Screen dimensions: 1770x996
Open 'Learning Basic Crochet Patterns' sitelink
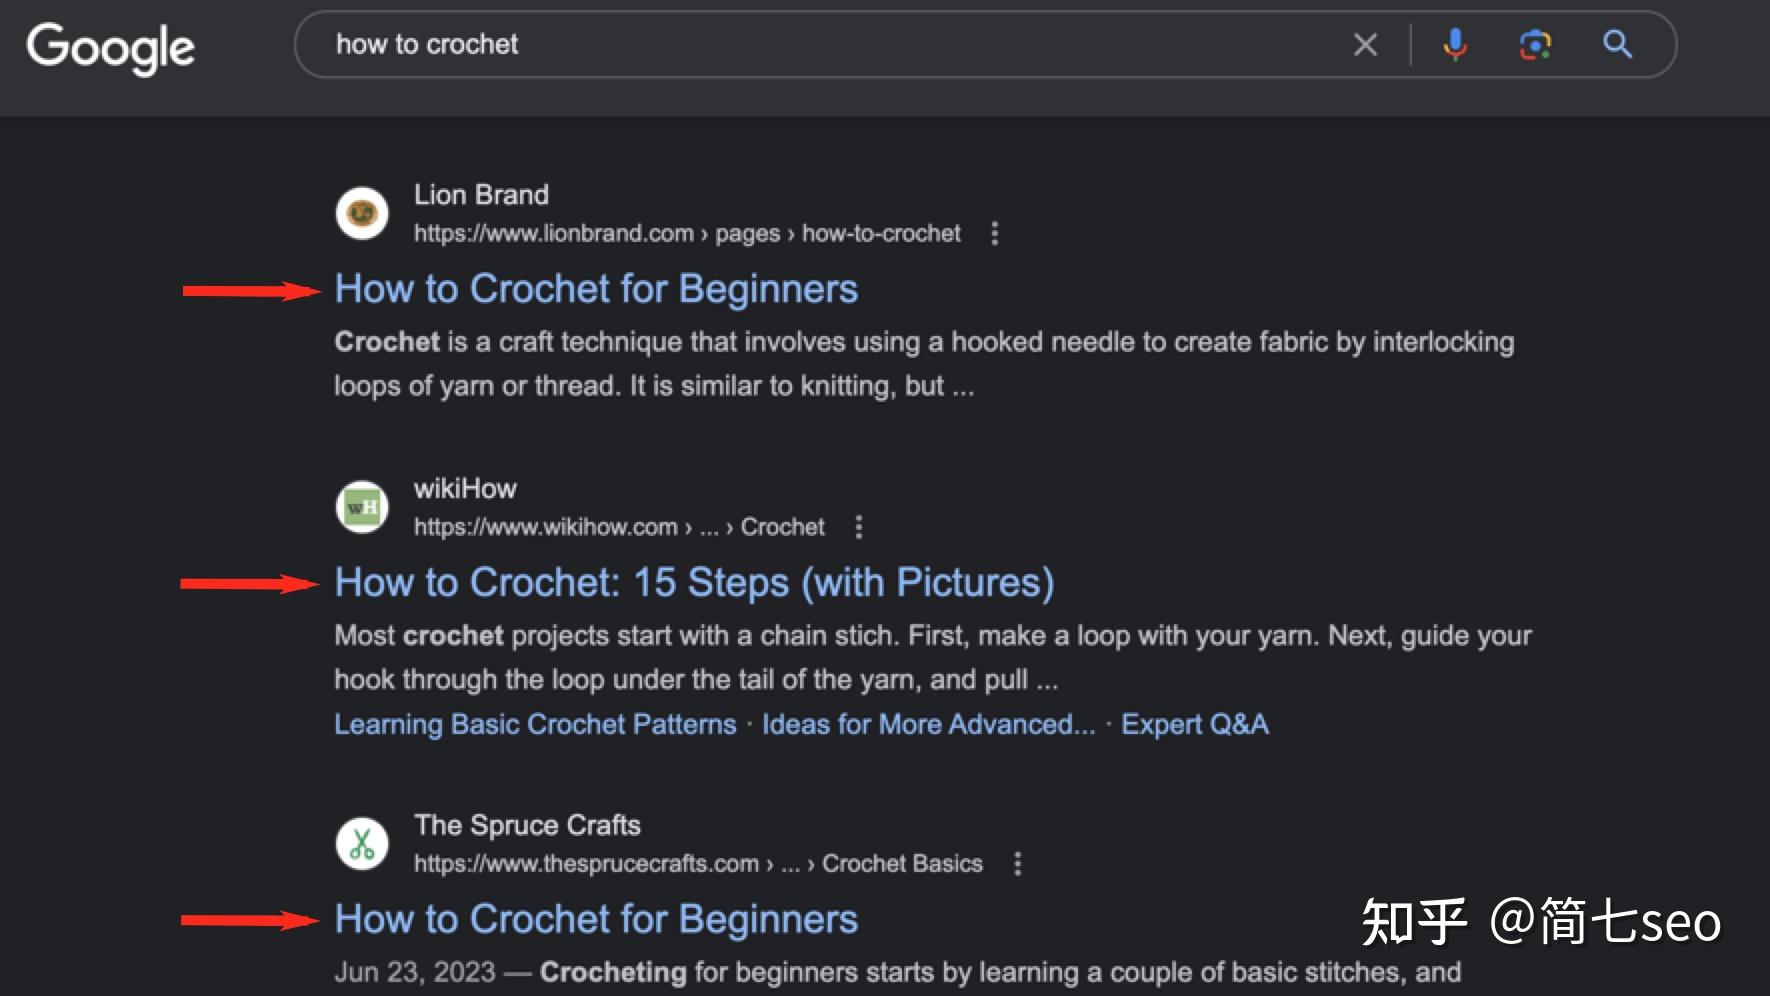535,724
